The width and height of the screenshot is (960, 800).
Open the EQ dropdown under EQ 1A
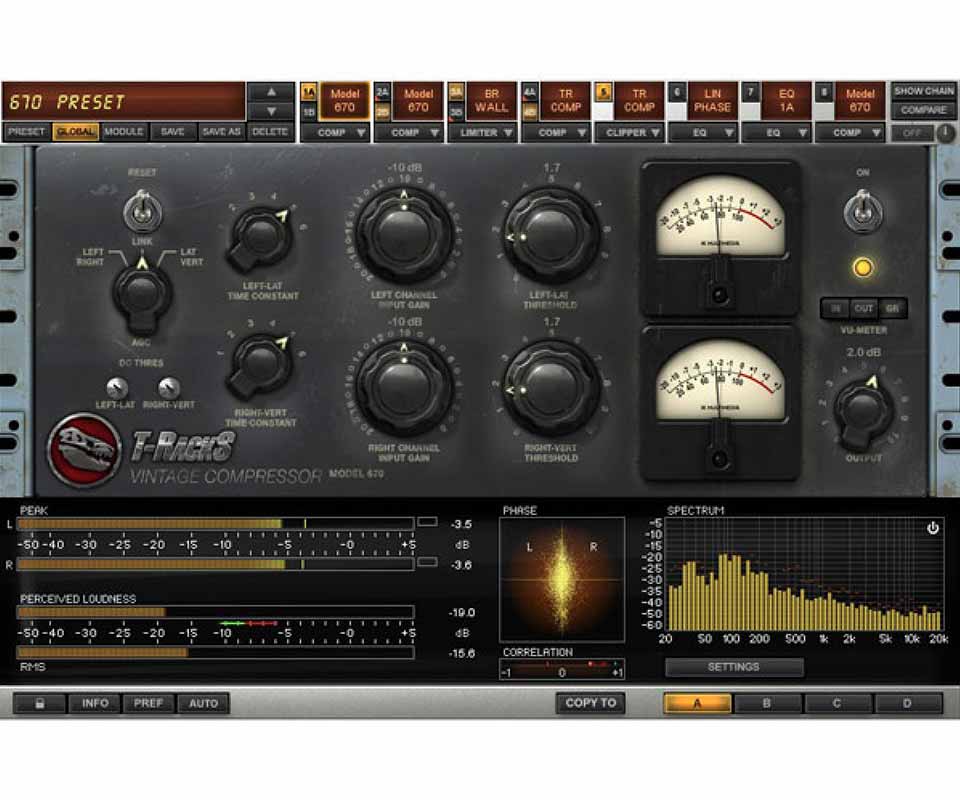coord(778,132)
